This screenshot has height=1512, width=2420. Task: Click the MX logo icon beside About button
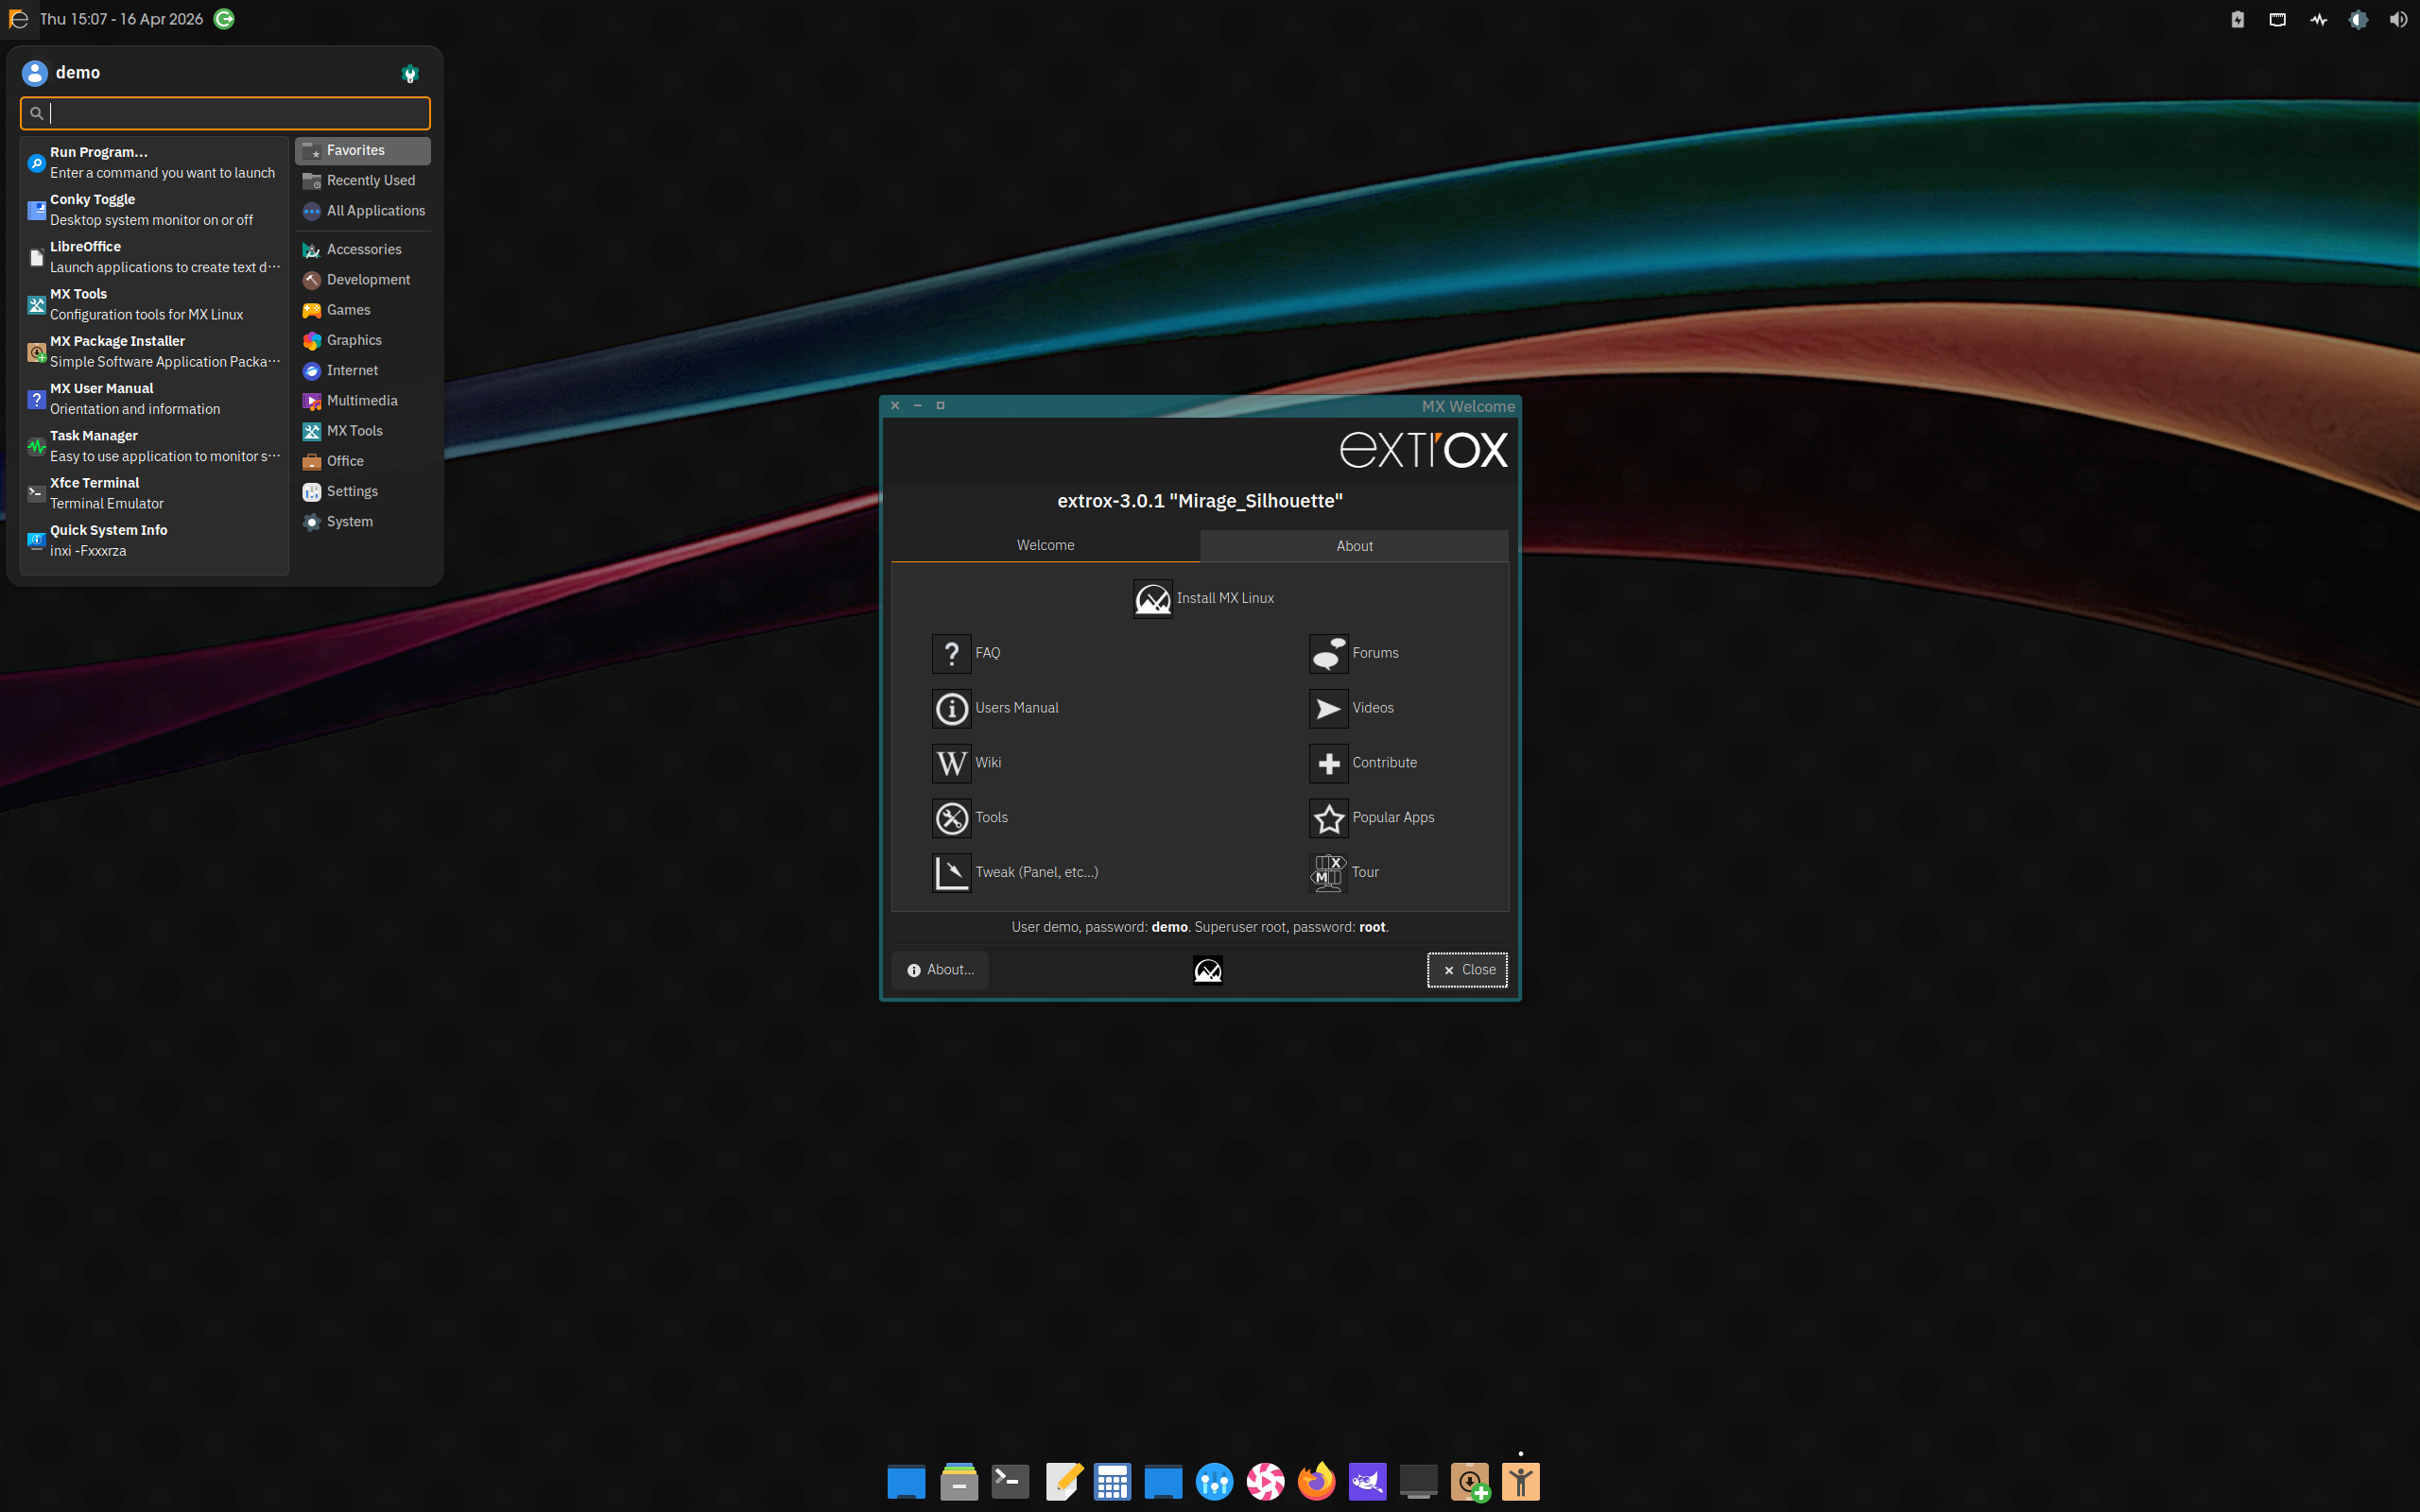click(x=1207, y=970)
